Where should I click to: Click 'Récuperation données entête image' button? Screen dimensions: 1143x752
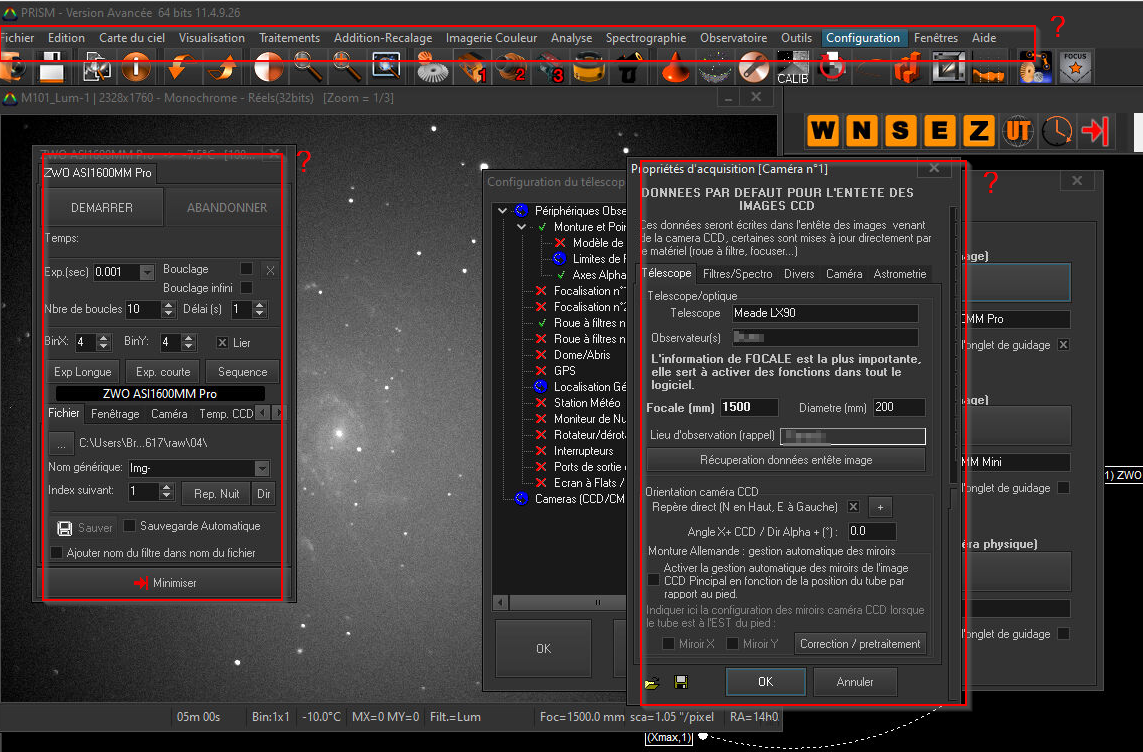pyautogui.click(x=786, y=460)
